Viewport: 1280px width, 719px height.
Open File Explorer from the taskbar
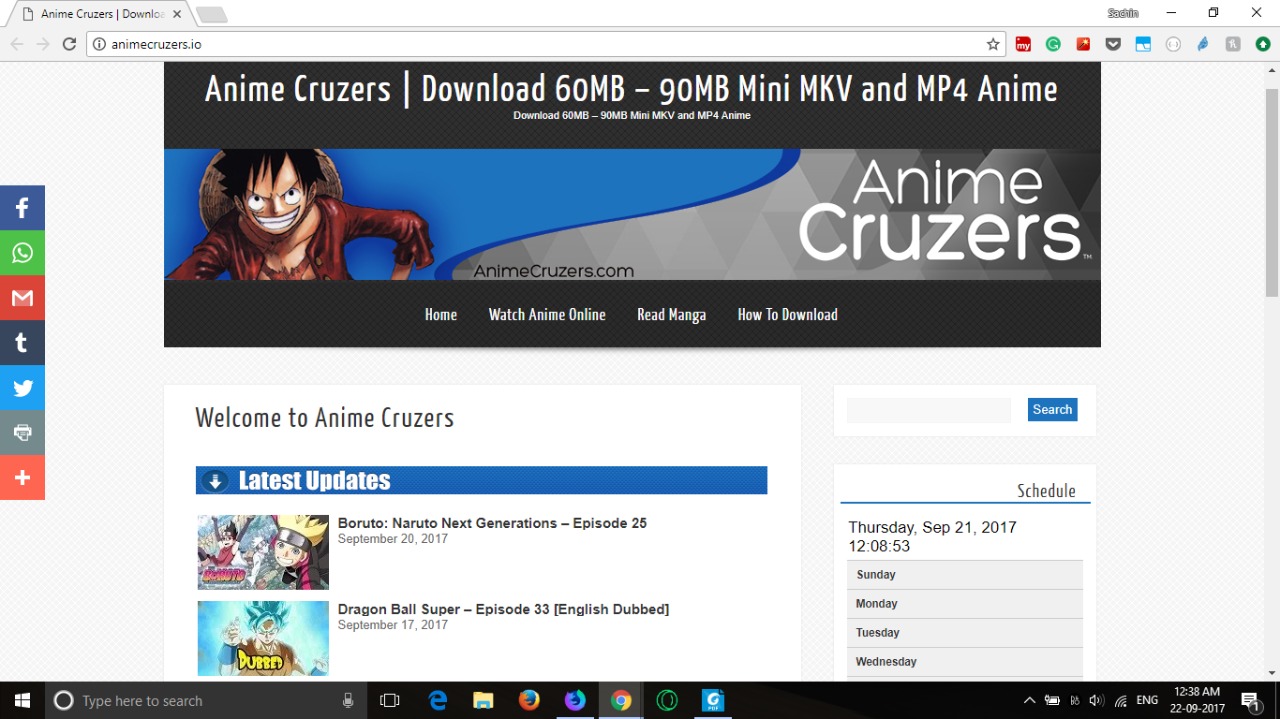(483, 700)
